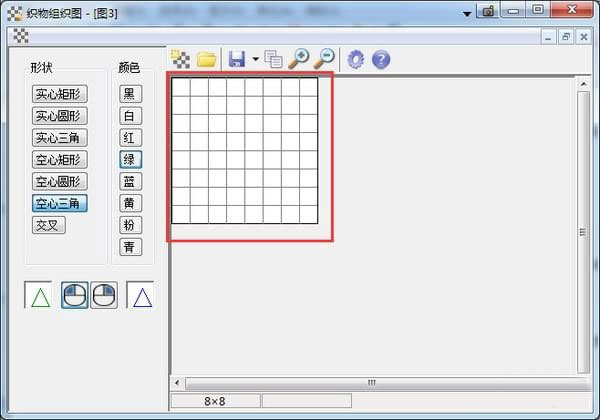Choose the 白 color button
Viewport: 600px width, 420px height.
click(130, 116)
